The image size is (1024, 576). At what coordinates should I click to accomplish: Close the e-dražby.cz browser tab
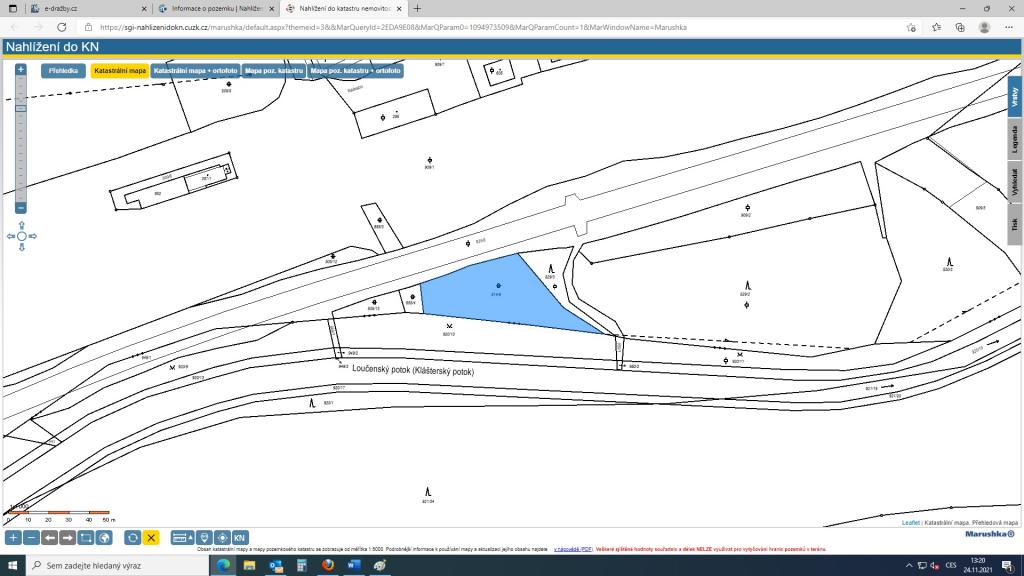[144, 8]
